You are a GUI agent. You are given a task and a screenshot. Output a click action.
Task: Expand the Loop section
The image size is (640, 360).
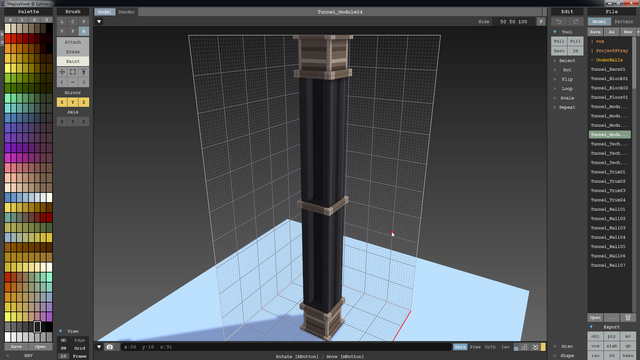[555, 89]
